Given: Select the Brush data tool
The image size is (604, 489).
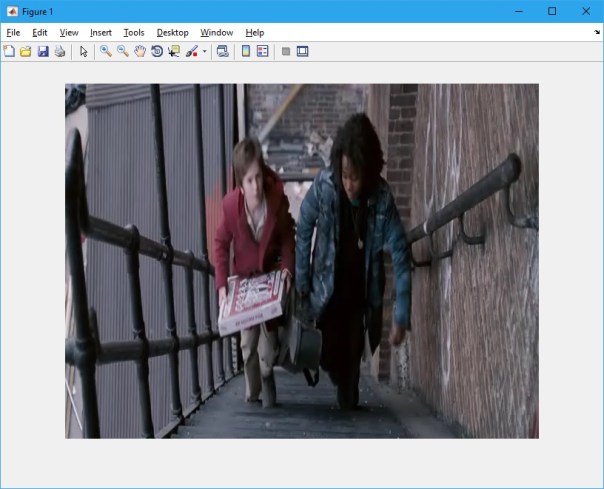Looking at the screenshot, I should point(191,51).
